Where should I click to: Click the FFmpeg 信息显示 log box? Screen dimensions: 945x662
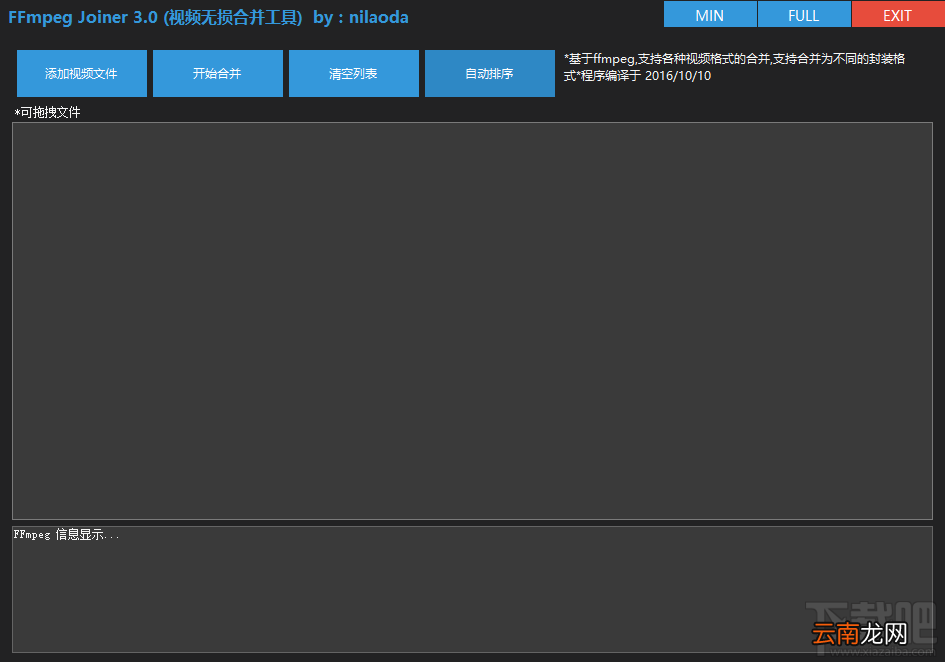pos(472,589)
